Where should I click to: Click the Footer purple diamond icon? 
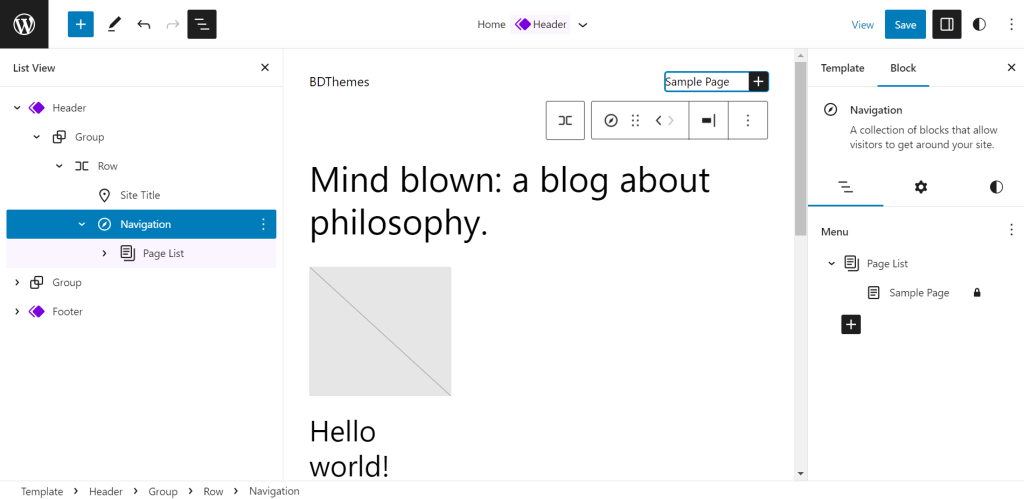coord(37,312)
